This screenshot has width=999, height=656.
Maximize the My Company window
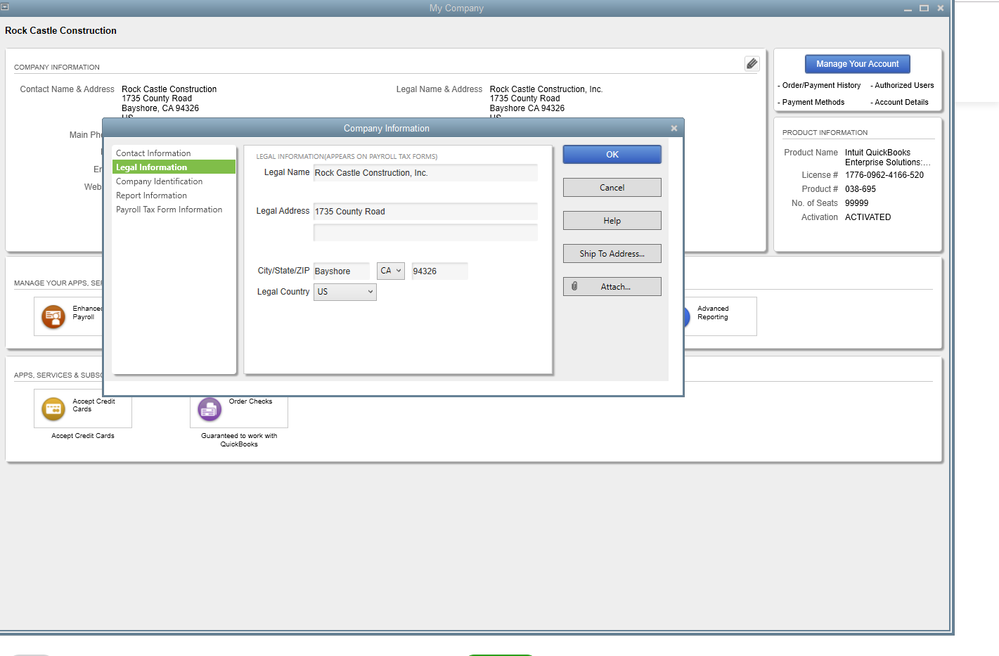924,8
